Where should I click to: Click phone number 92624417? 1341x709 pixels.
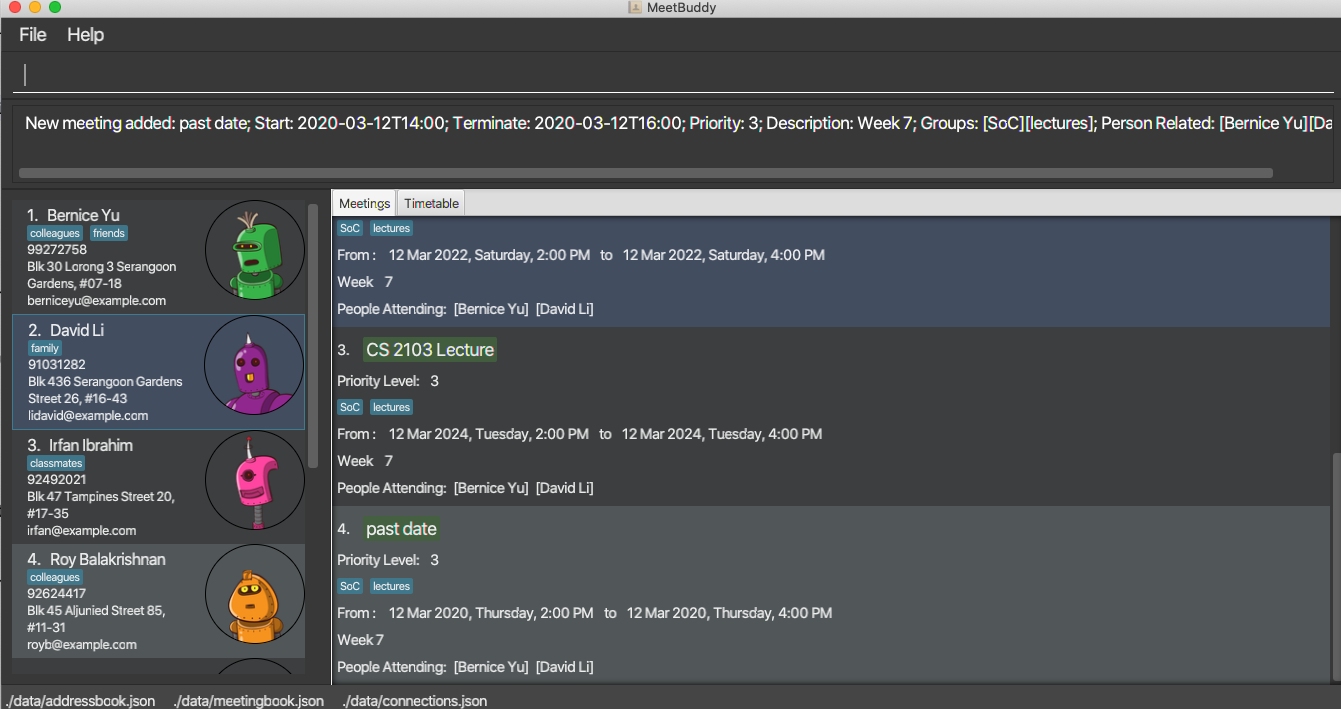tap(57, 594)
